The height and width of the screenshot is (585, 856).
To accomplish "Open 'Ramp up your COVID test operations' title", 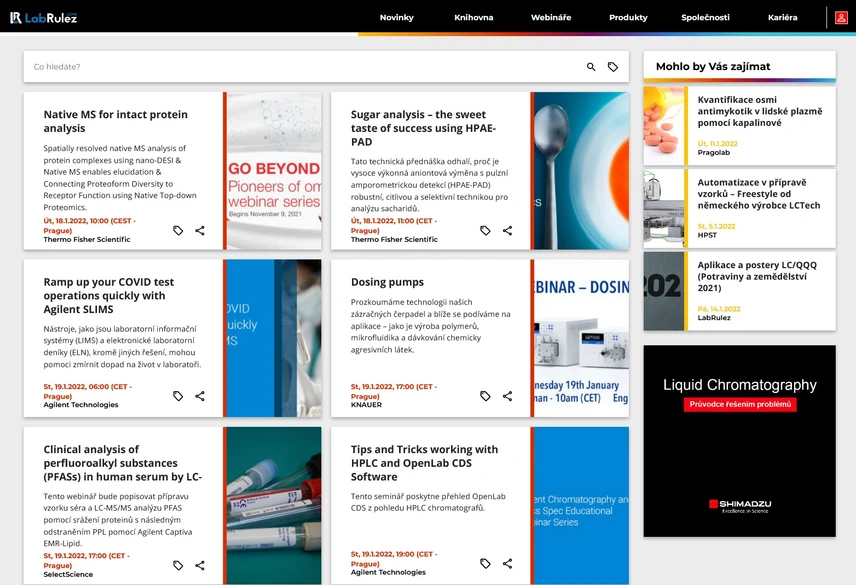I will pos(109,295).
